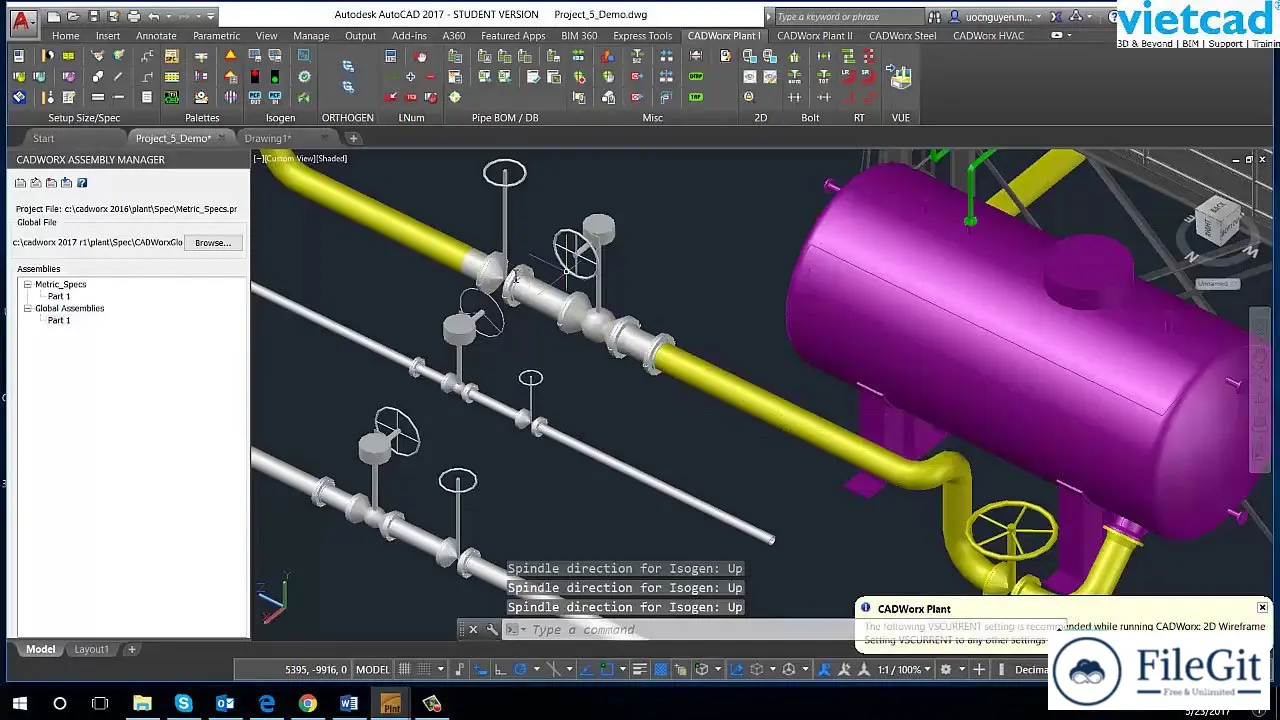Screen dimensions: 1280x720
Task: Switch to the Layout1 tab
Action: [x=91, y=649]
